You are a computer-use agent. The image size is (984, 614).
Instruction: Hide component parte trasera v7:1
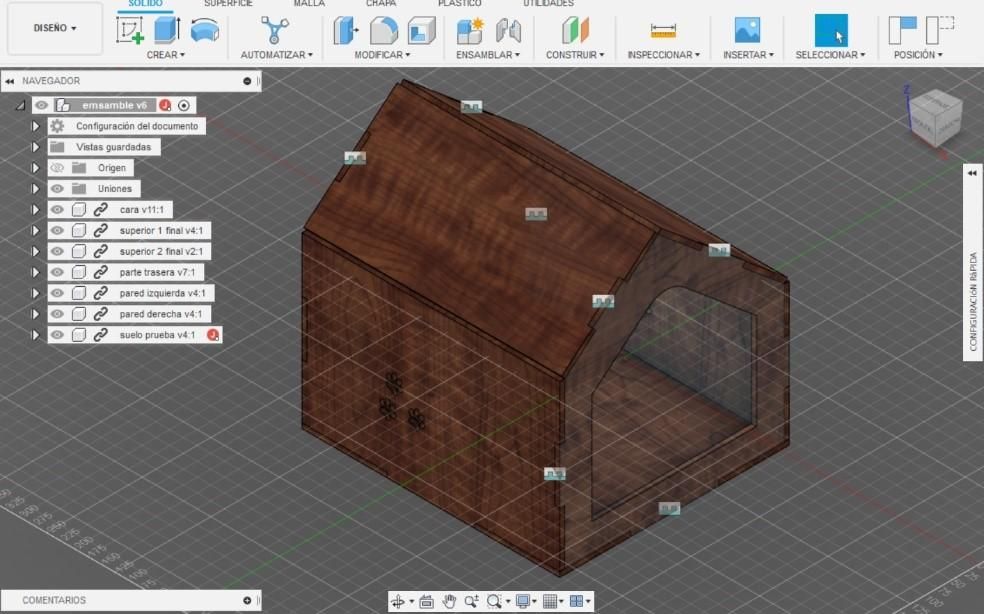57,272
